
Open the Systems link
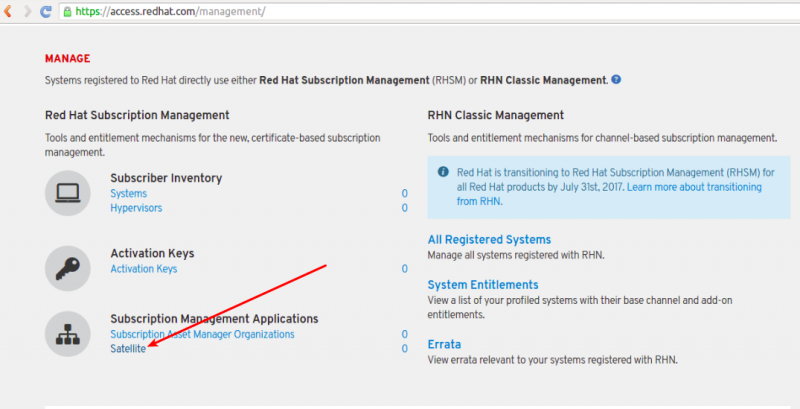click(x=129, y=193)
